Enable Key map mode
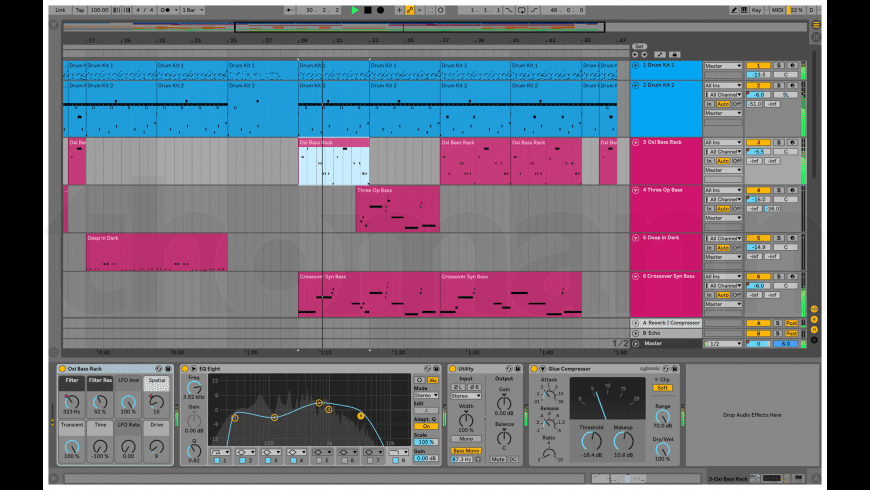870x490 pixels. coord(756,10)
